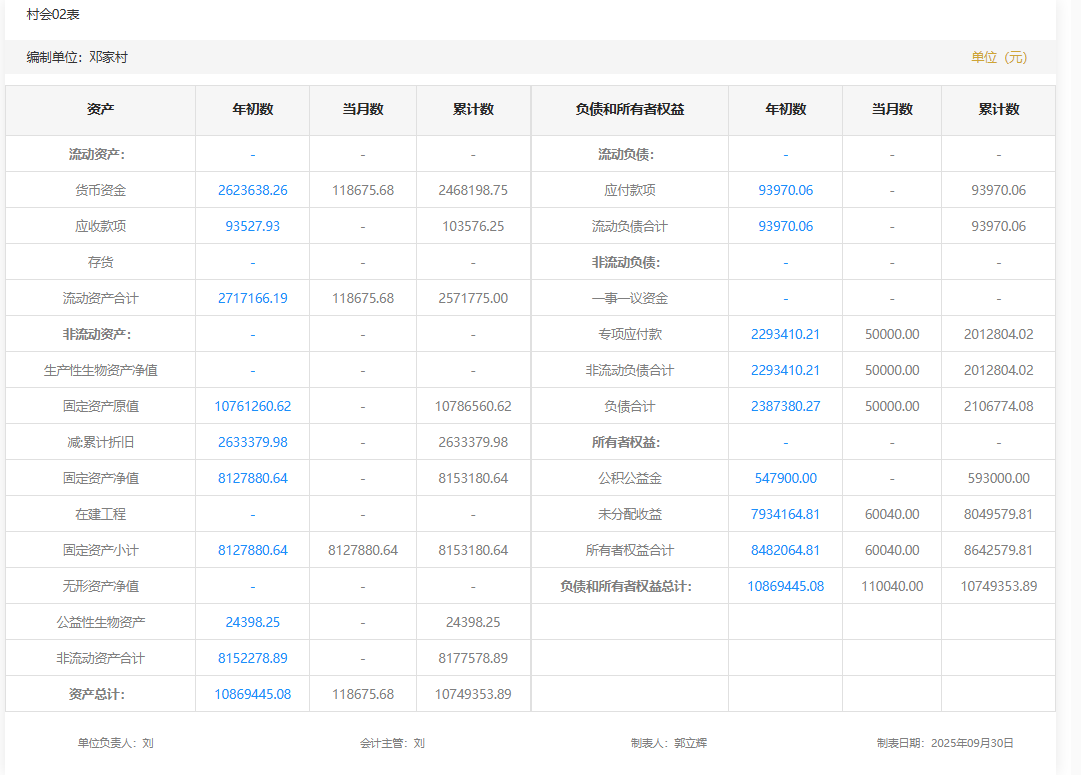Click the 应收款项 年初数 link 93527.93
The width and height of the screenshot is (1081, 775).
(252, 226)
